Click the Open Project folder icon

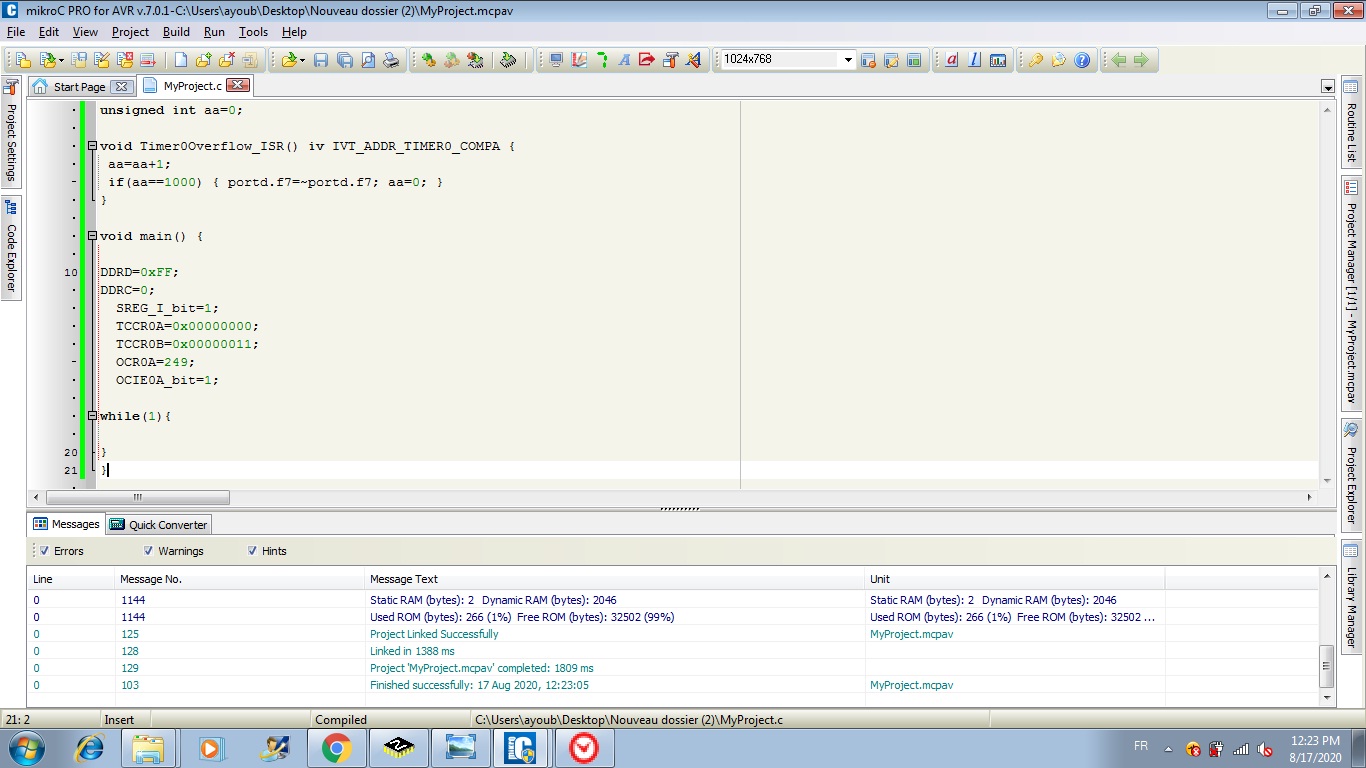point(46,60)
